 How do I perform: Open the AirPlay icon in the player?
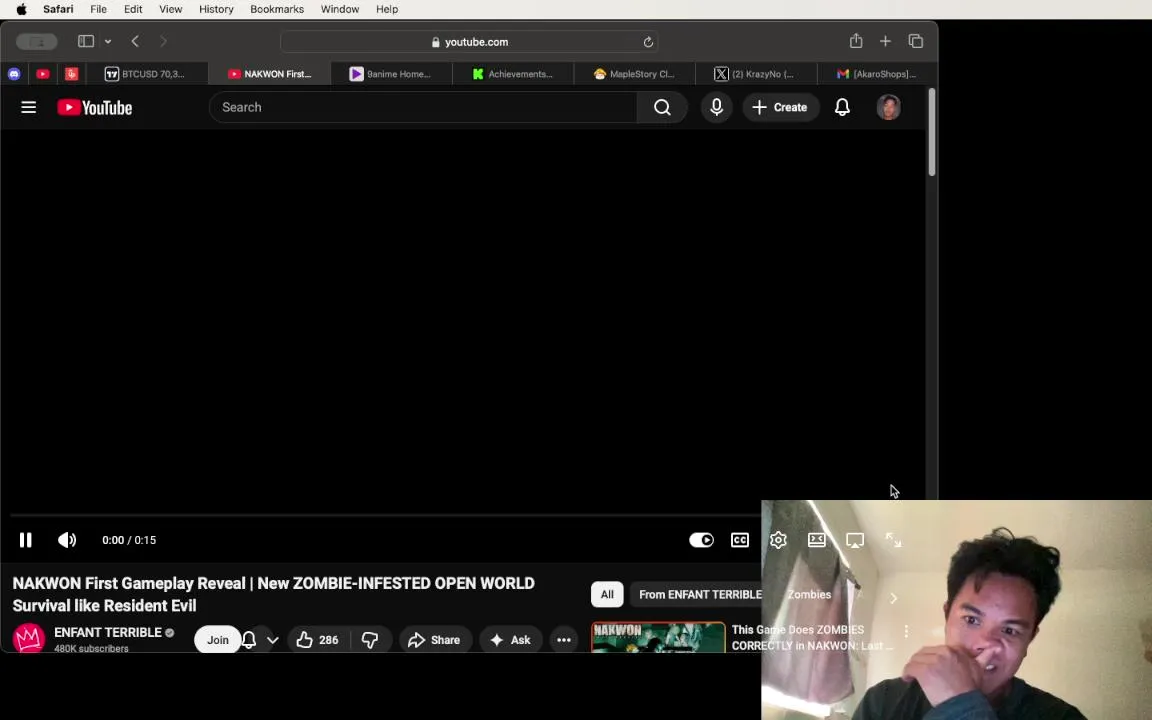click(854, 540)
